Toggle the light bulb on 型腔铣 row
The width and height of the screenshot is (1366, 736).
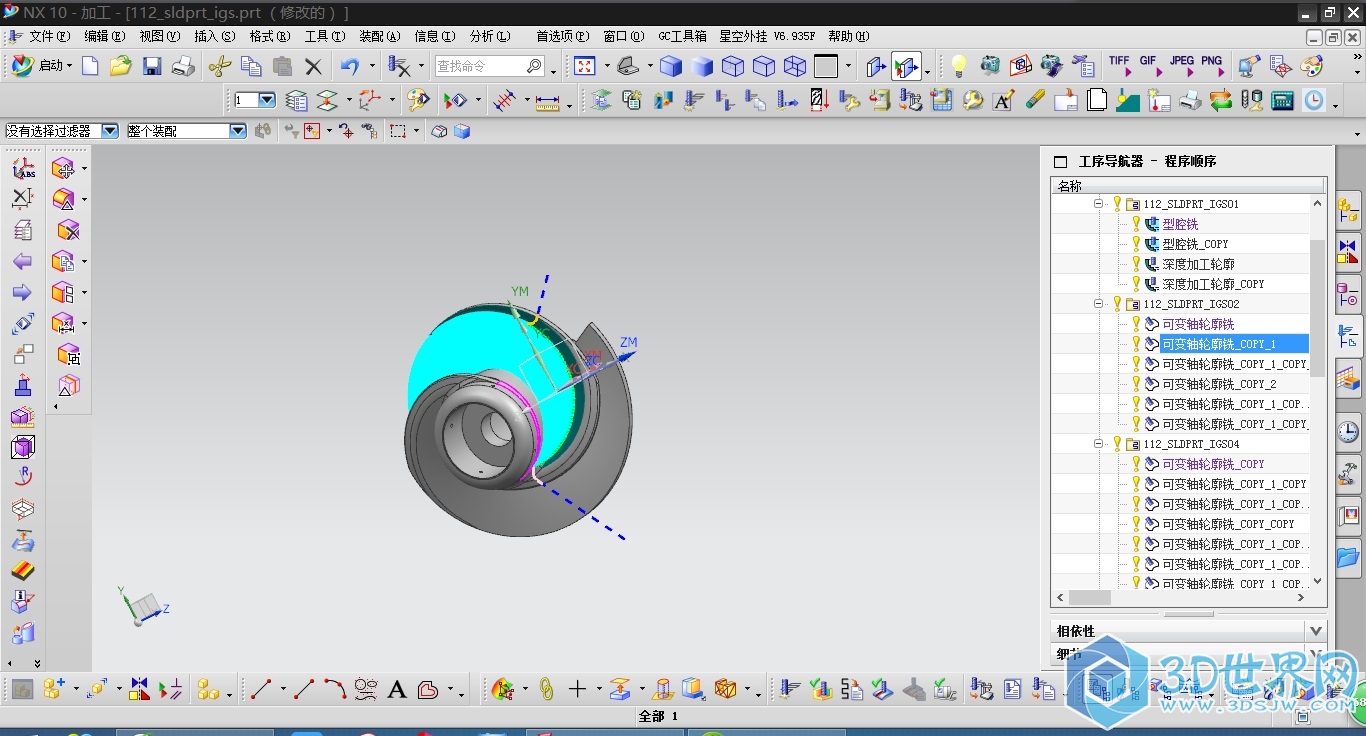[x=1136, y=224]
